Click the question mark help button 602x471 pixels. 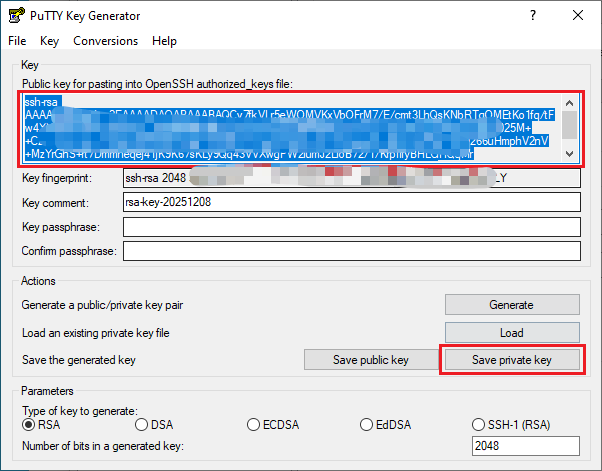(x=533, y=15)
